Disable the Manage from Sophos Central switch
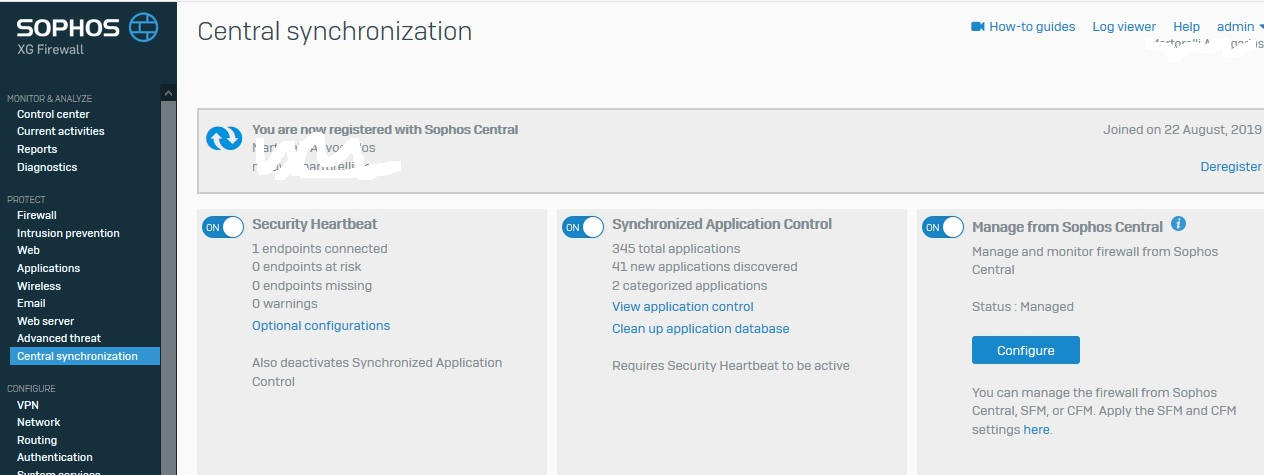The width and height of the screenshot is (1264, 475). pos(943,227)
